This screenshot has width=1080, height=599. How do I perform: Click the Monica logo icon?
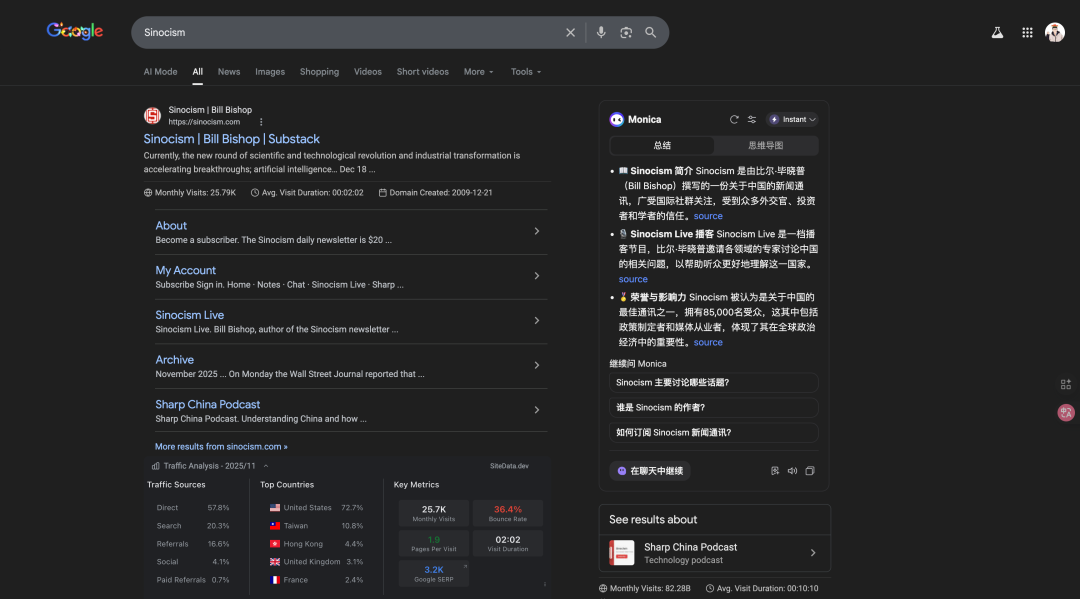[x=616, y=119]
